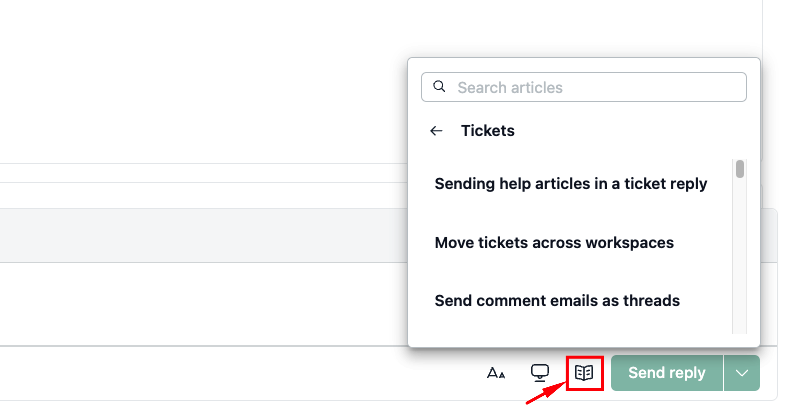Click blank popup area below 'Send comment emails' item
785x414 pixels.
point(571,326)
